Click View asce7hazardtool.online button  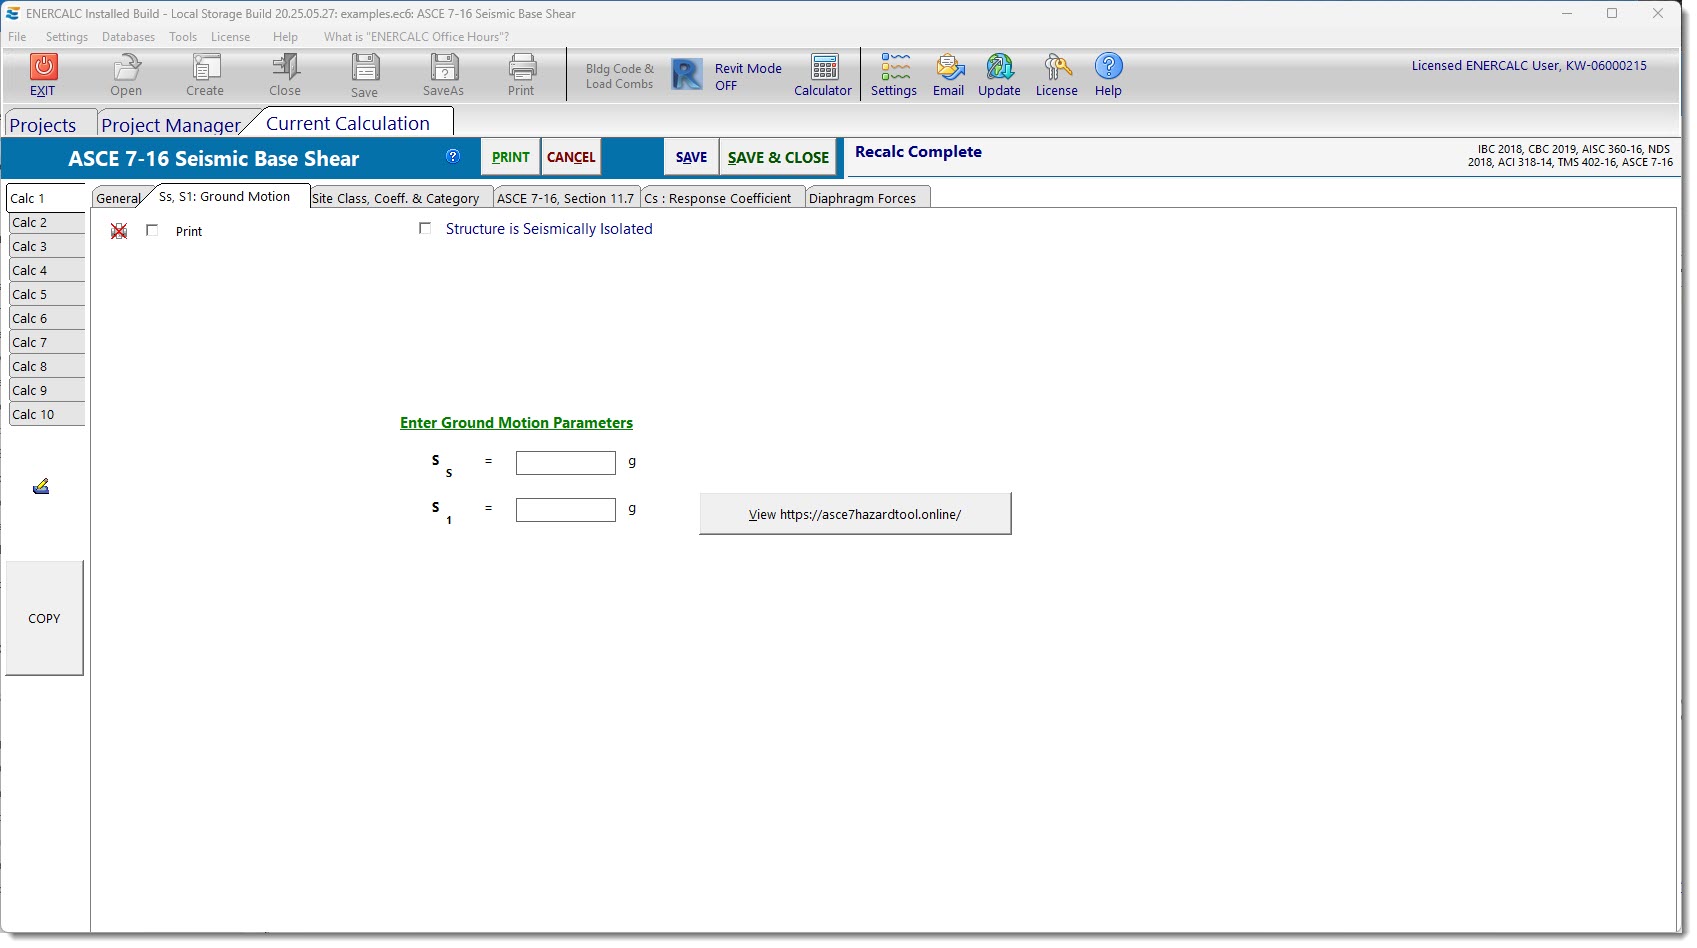pos(855,514)
